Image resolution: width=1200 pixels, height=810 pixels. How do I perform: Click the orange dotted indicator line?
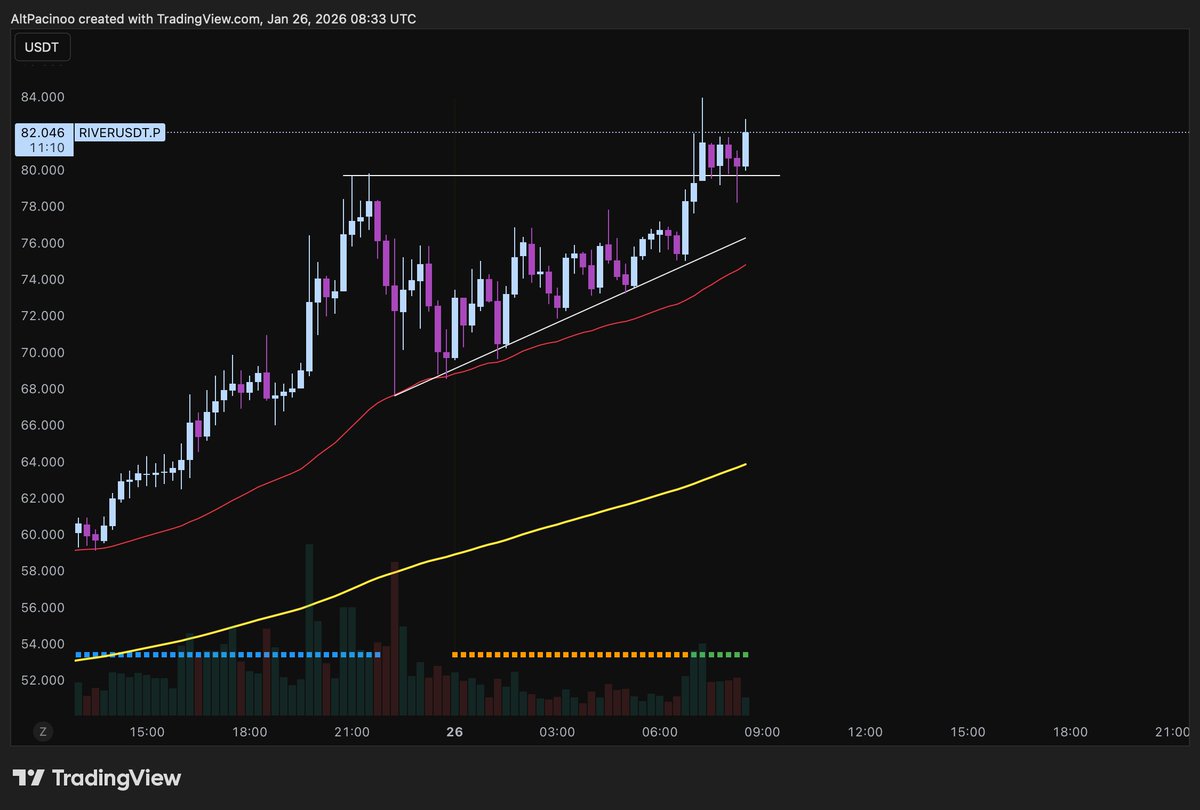tap(571, 654)
